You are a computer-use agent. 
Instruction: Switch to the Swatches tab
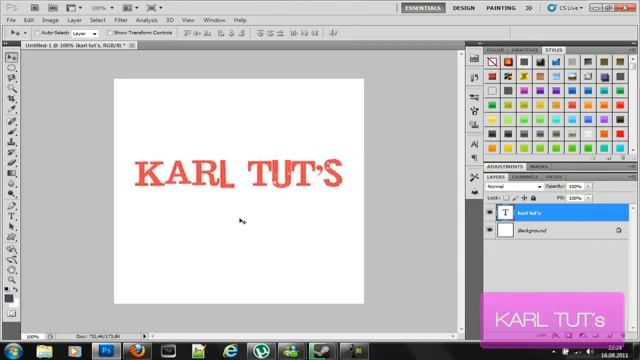pos(524,50)
